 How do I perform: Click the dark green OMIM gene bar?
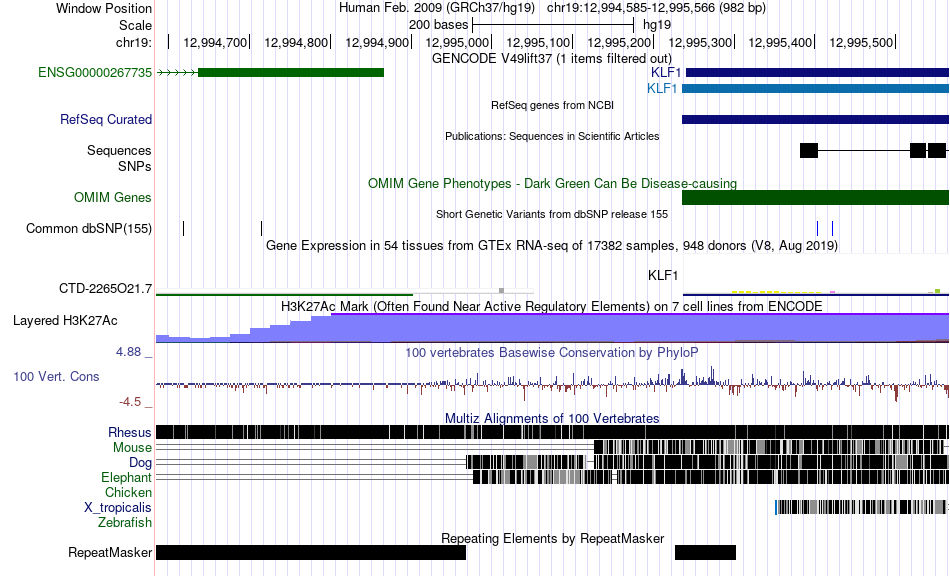[x=815, y=197]
